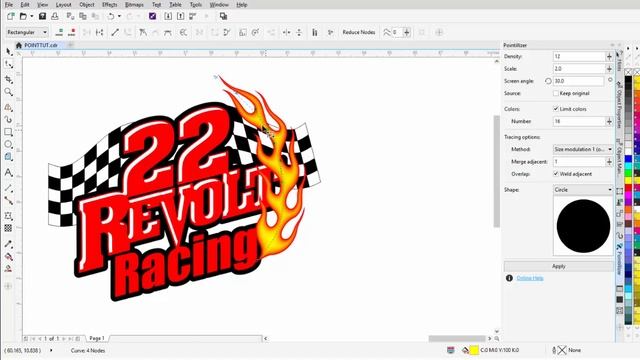This screenshot has height=360, width=640.
Task: Click the New document icon
Action: click(11, 16)
